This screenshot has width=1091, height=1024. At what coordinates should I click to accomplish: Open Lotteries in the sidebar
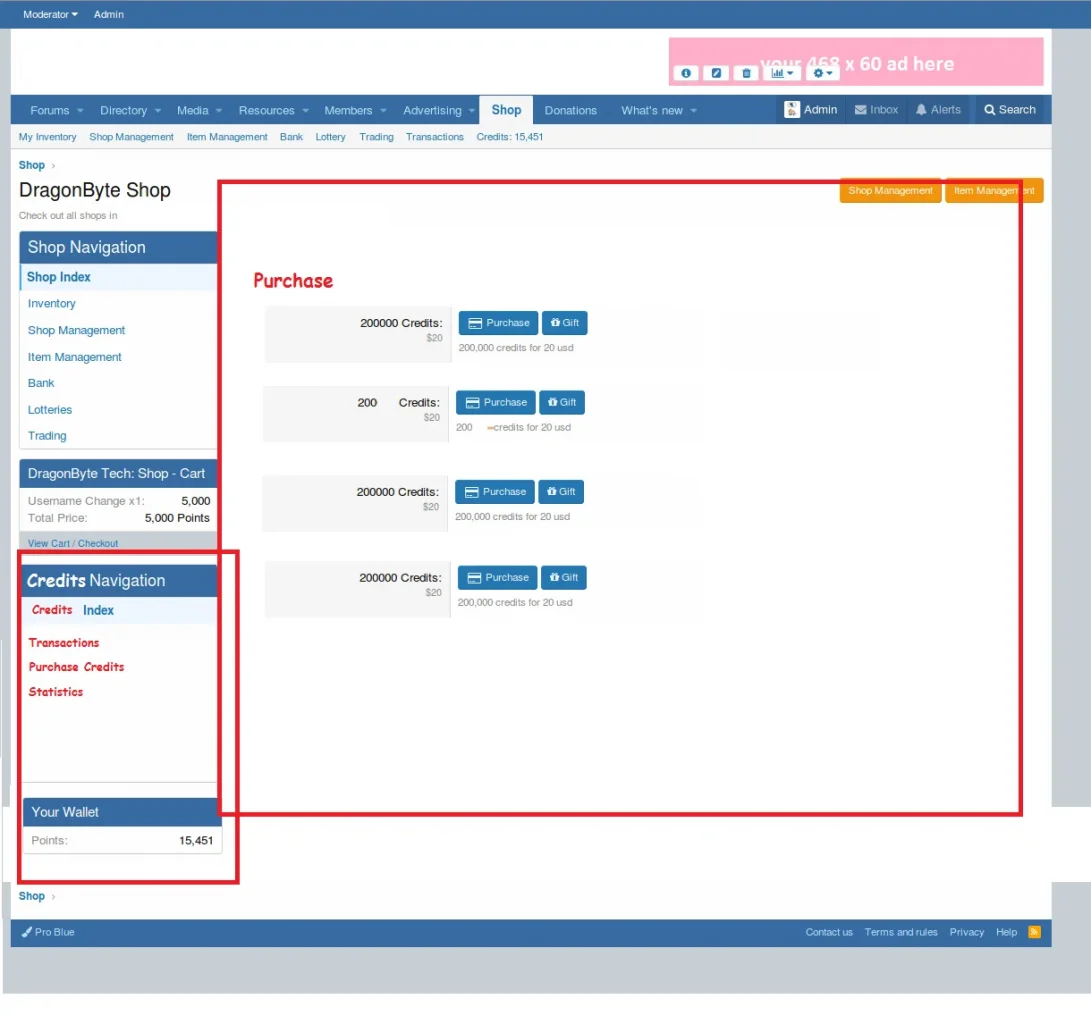[x=50, y=410]
